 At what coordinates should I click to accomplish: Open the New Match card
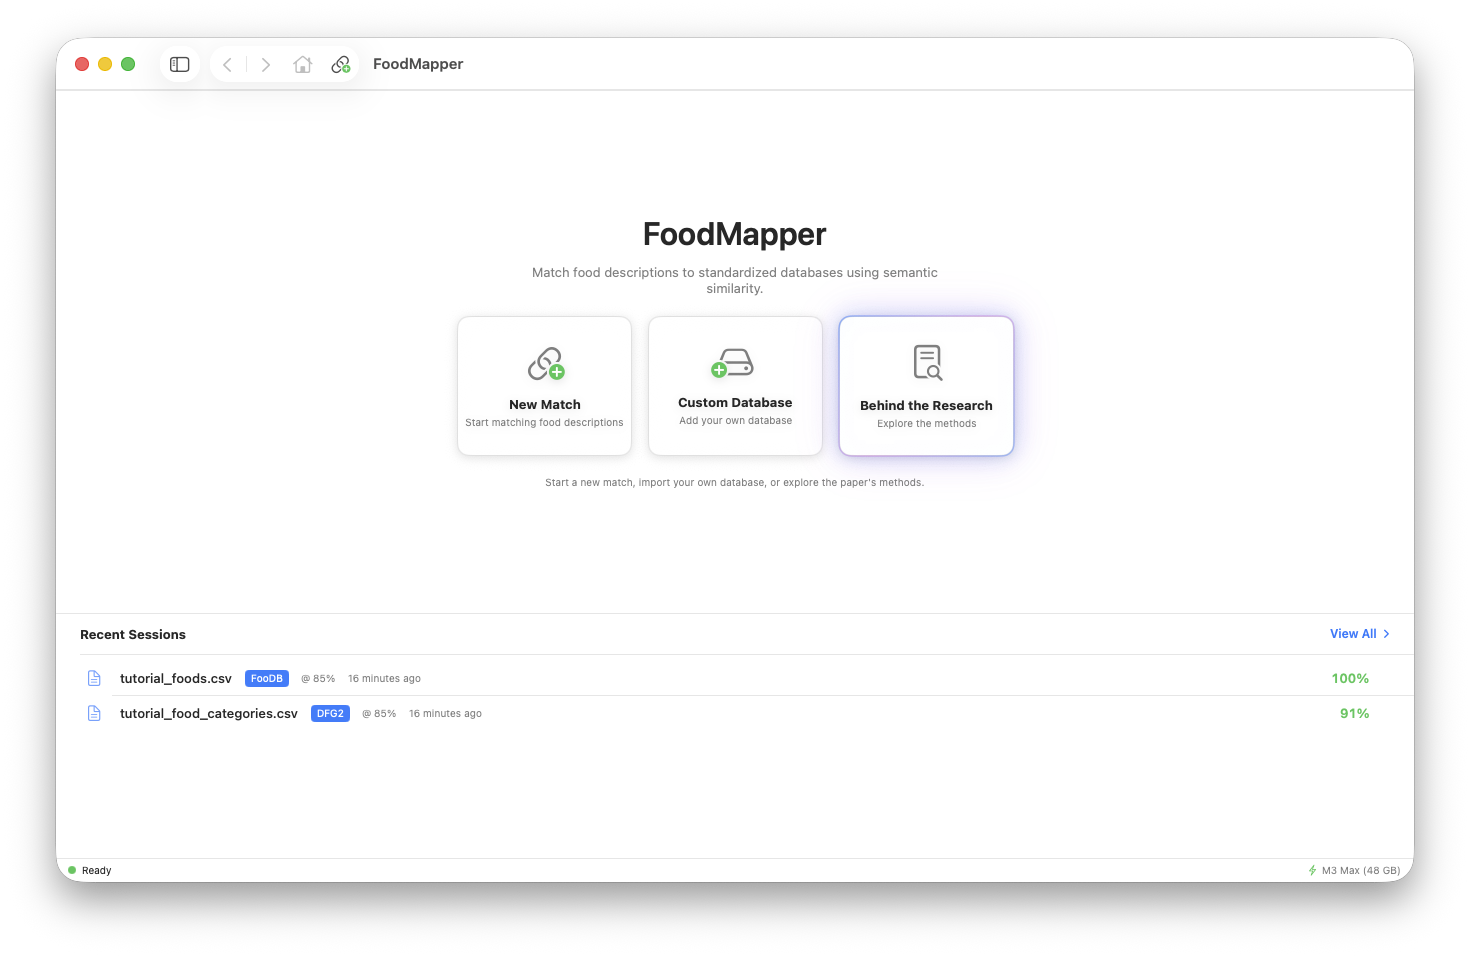click(544, 386)
